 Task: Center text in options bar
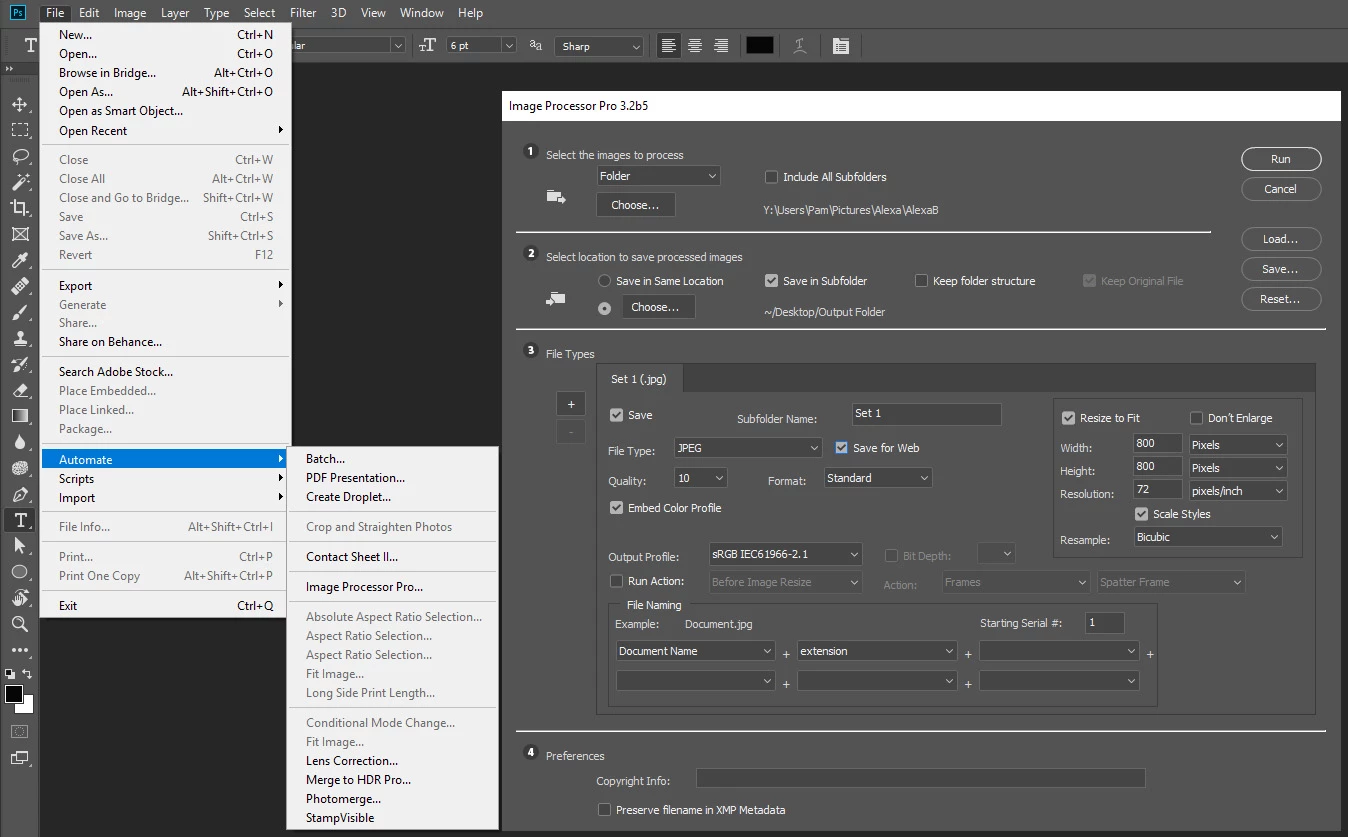click(694, 46)
